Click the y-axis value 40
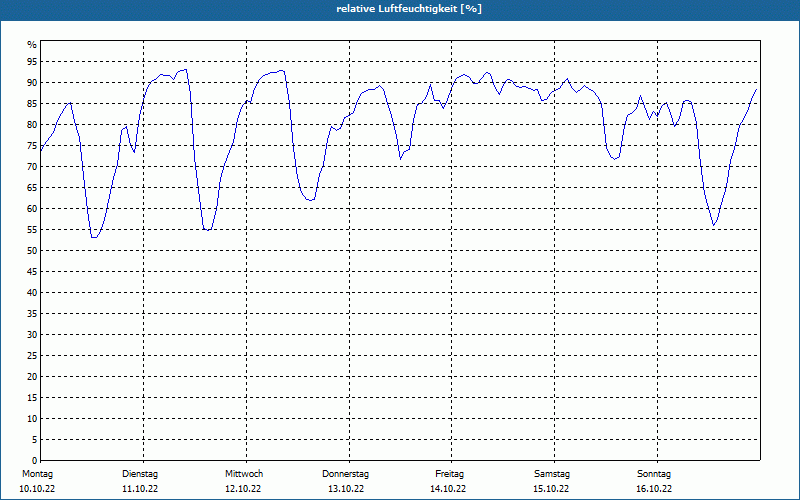The height and width of the screenshot is (500, 800). click(x=32, y=293)
